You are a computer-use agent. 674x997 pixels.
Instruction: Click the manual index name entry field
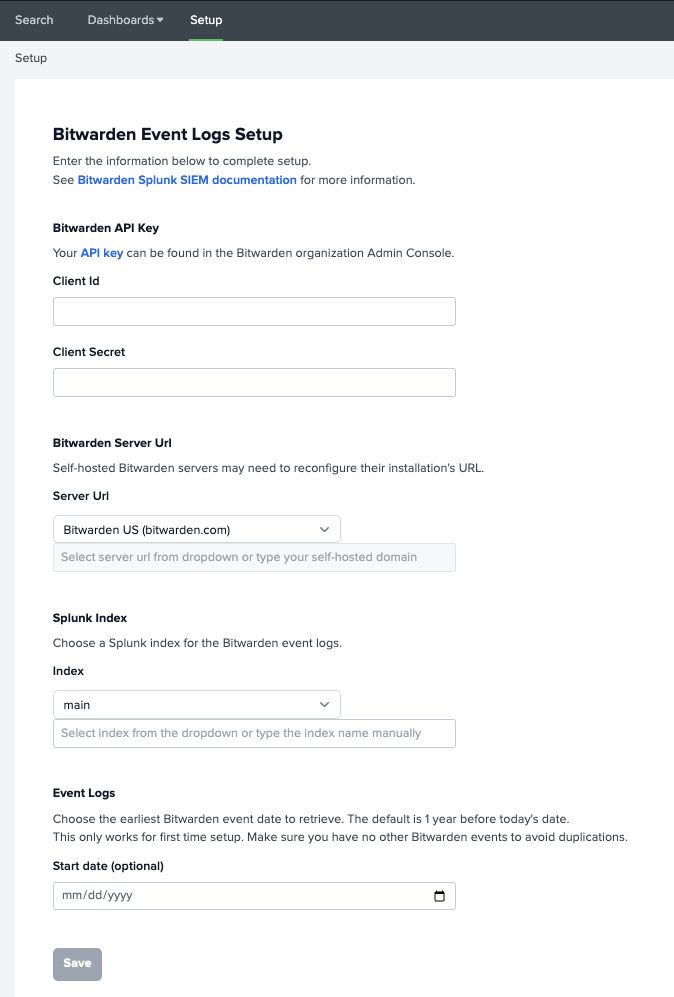pyautogui.click(x=253, y=733)
